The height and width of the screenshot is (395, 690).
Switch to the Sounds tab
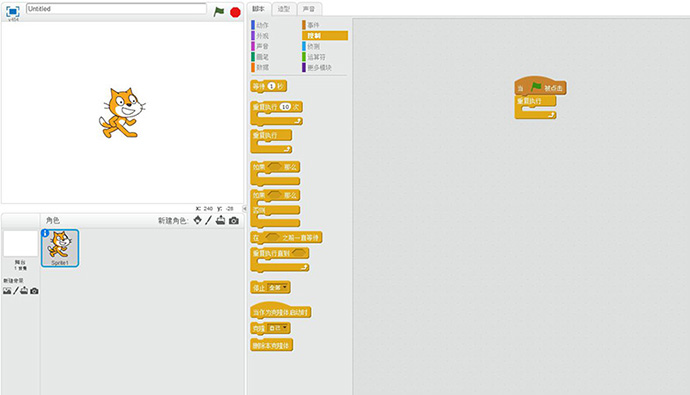pos(309,9)
